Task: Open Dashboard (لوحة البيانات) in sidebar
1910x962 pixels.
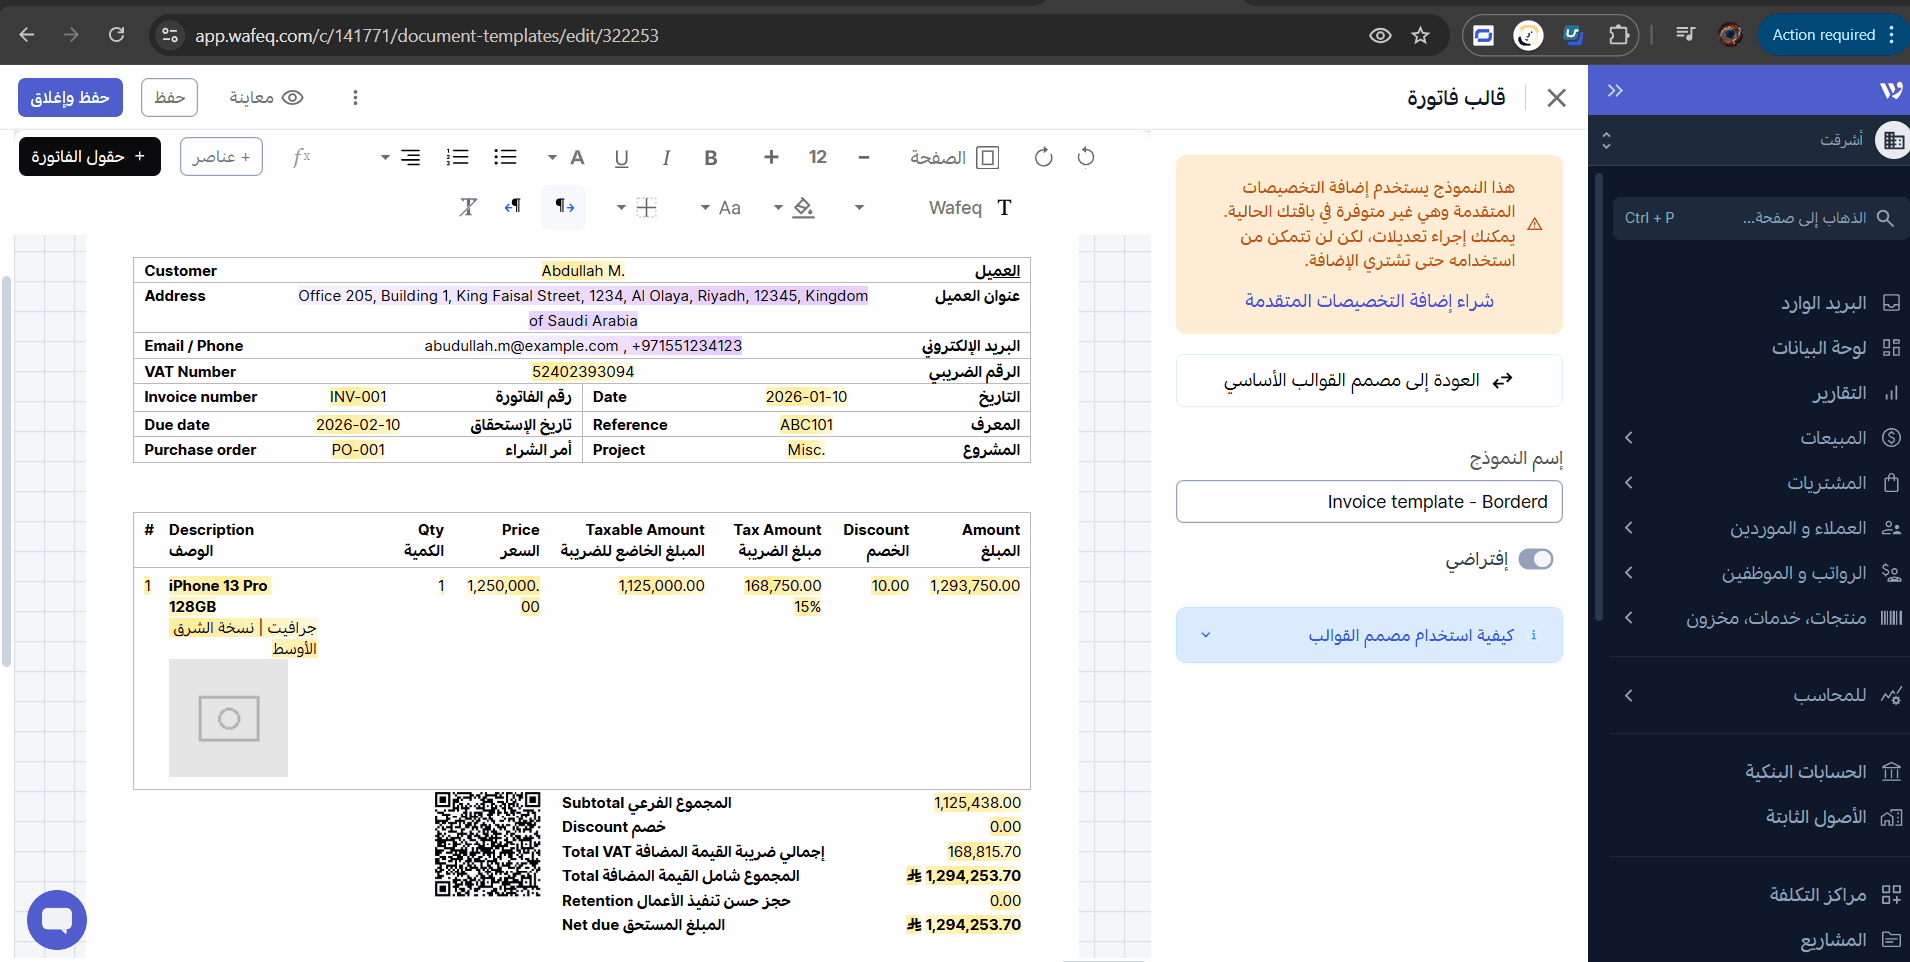Action: (1836, 348)
